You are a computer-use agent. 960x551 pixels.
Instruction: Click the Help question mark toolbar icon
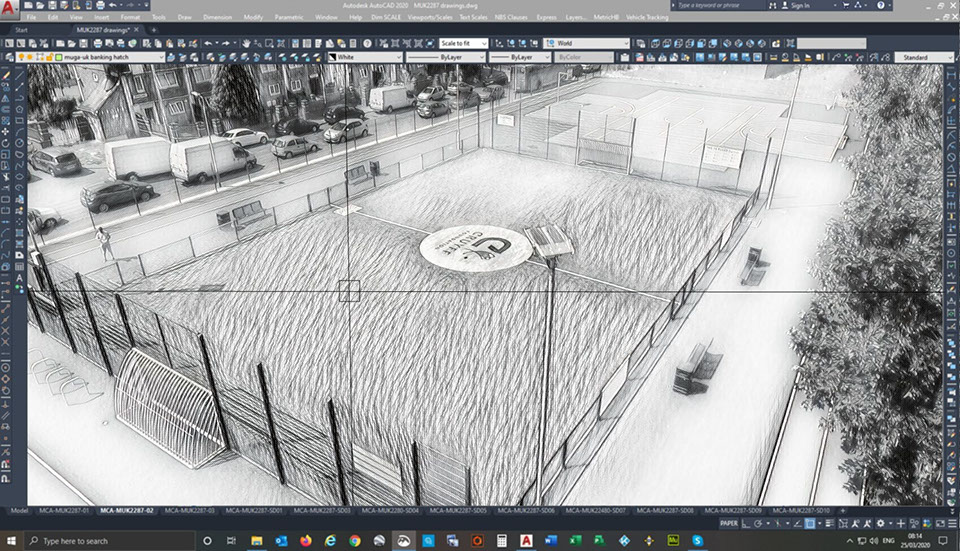367,44
